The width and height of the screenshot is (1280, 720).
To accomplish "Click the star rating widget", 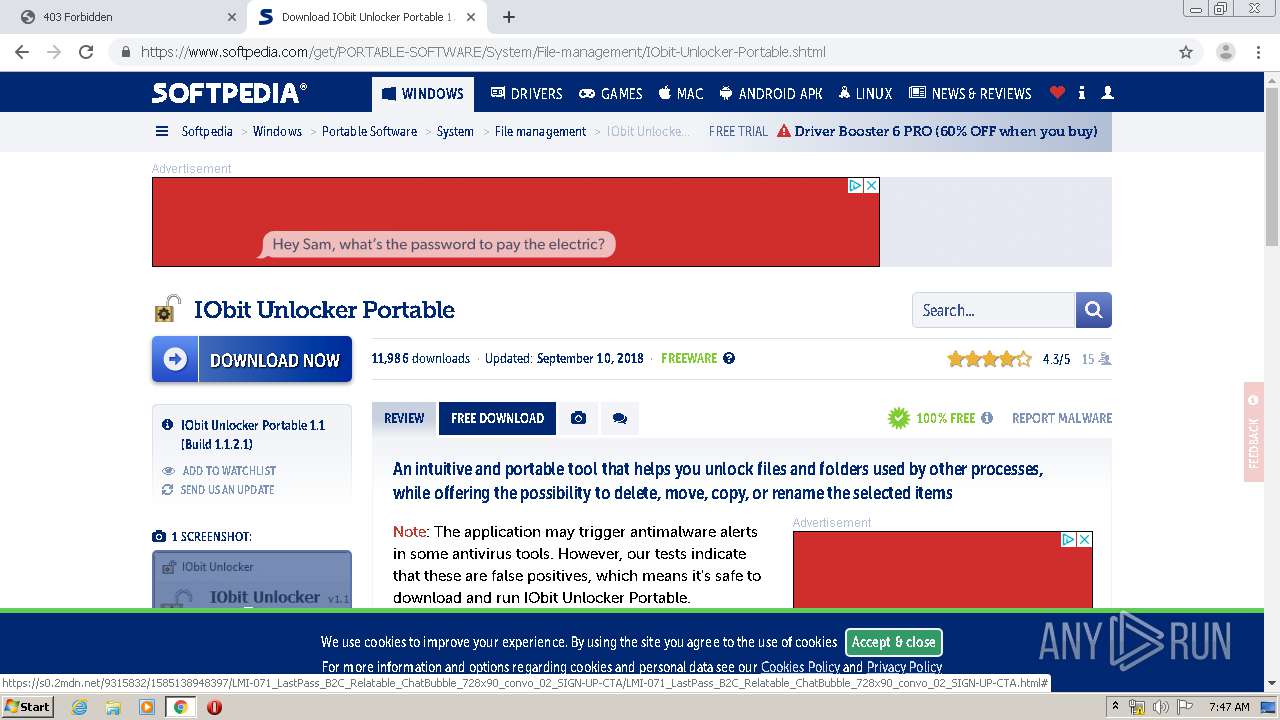I will click(989, 359).
